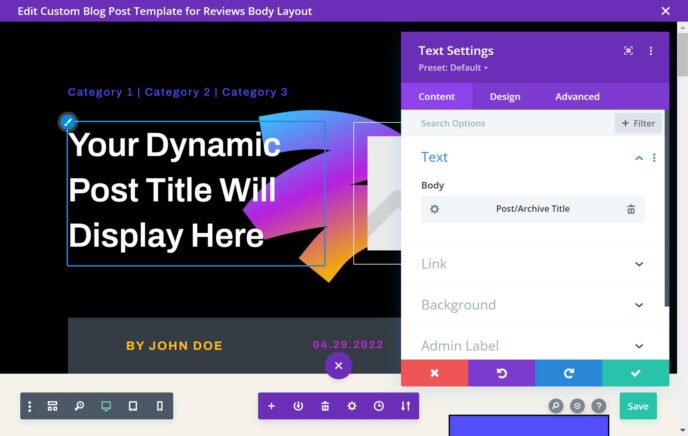The image size is (688, 436).
Task: Expand the Link section
Action: 533,264
